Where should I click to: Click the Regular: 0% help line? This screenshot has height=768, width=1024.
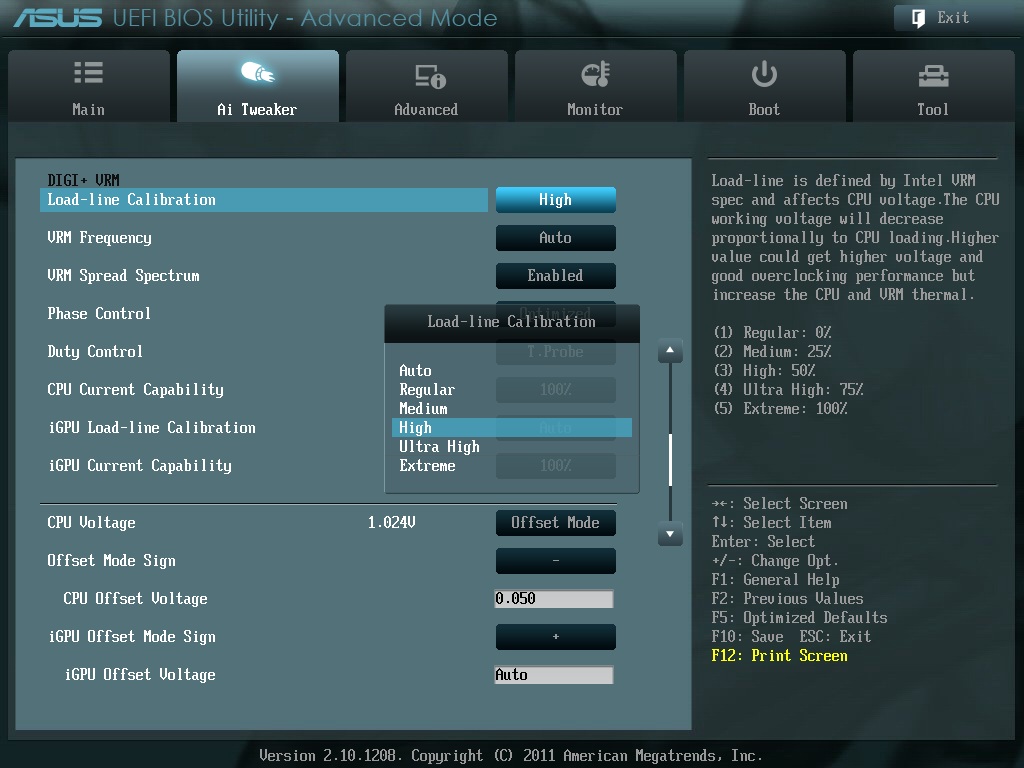[773, 332]
